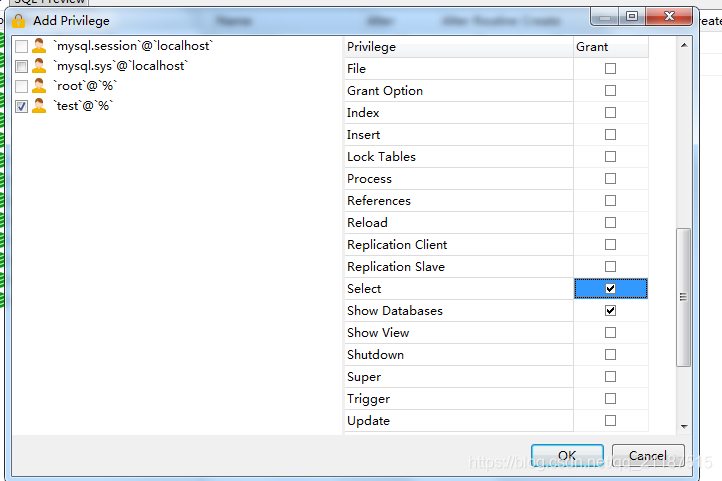Tick the Show View grant checkbox
722x481 pixels.
tap(610, 333)
